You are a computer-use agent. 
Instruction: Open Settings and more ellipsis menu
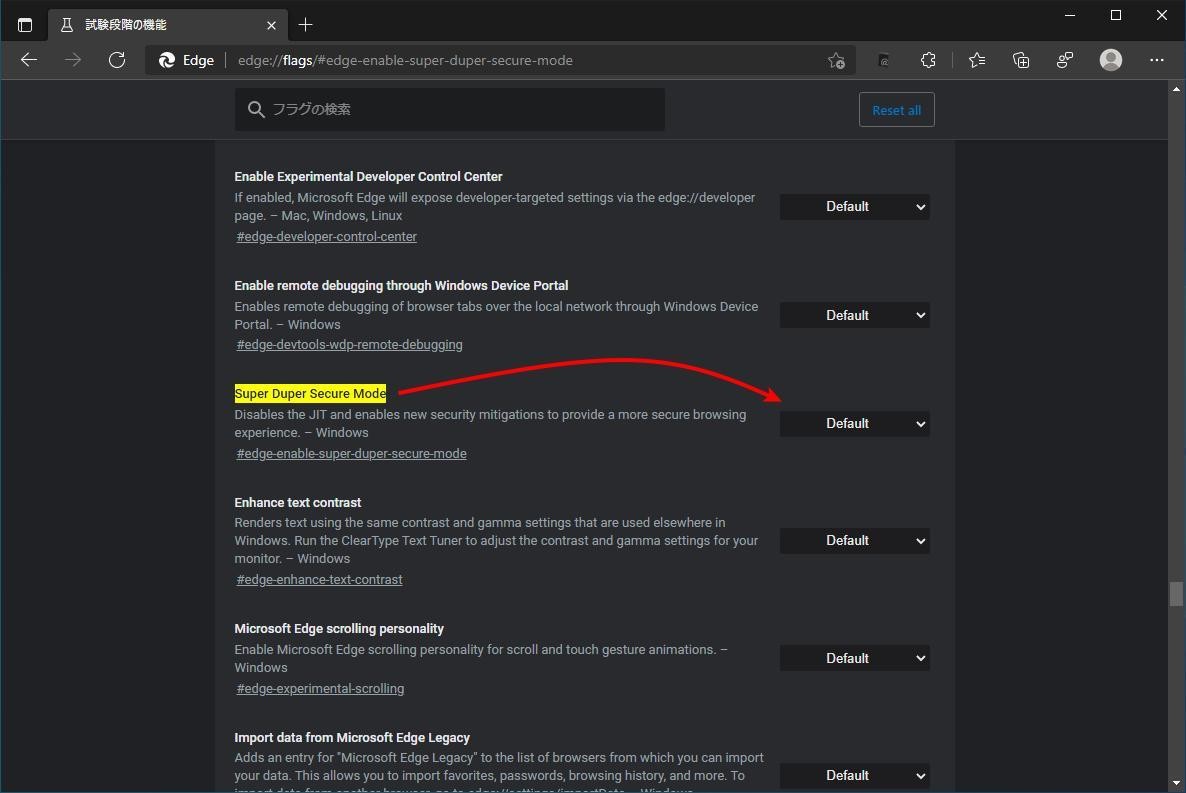click(x=1157, y=60)
